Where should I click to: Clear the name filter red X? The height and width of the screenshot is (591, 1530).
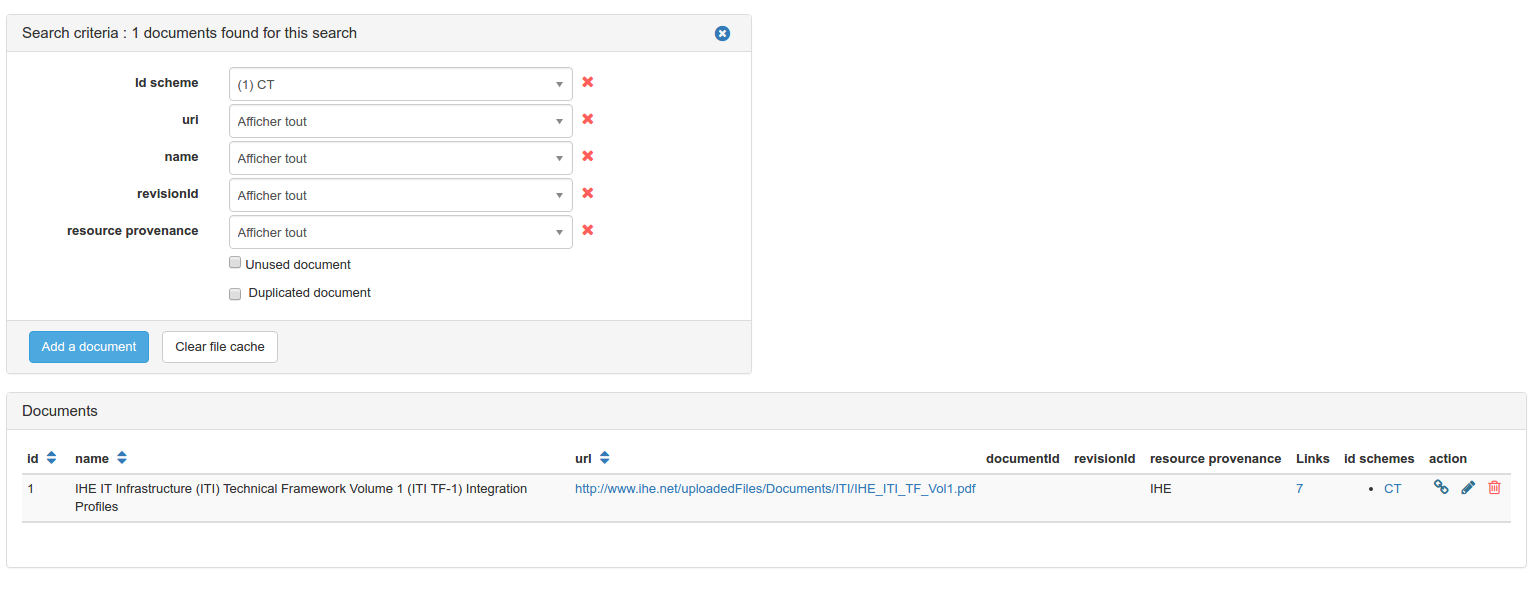click(588, 156)
